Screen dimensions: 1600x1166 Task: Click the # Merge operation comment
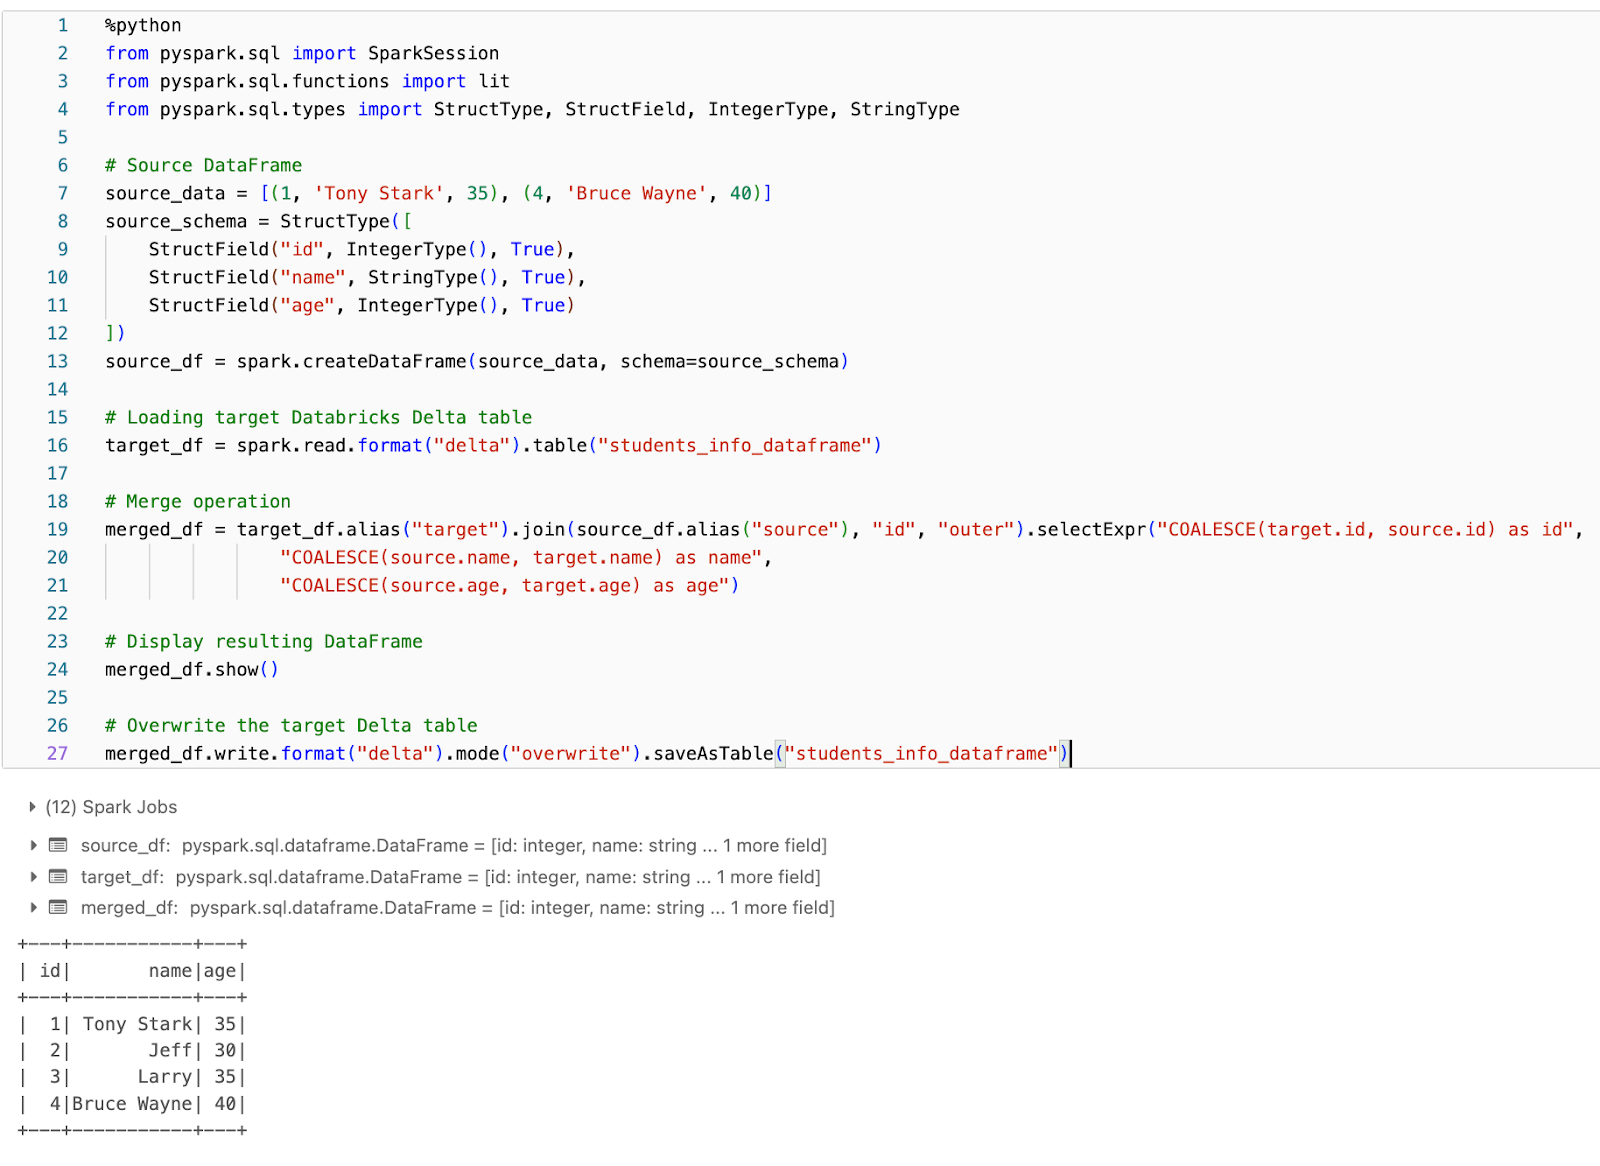point(196,501)
